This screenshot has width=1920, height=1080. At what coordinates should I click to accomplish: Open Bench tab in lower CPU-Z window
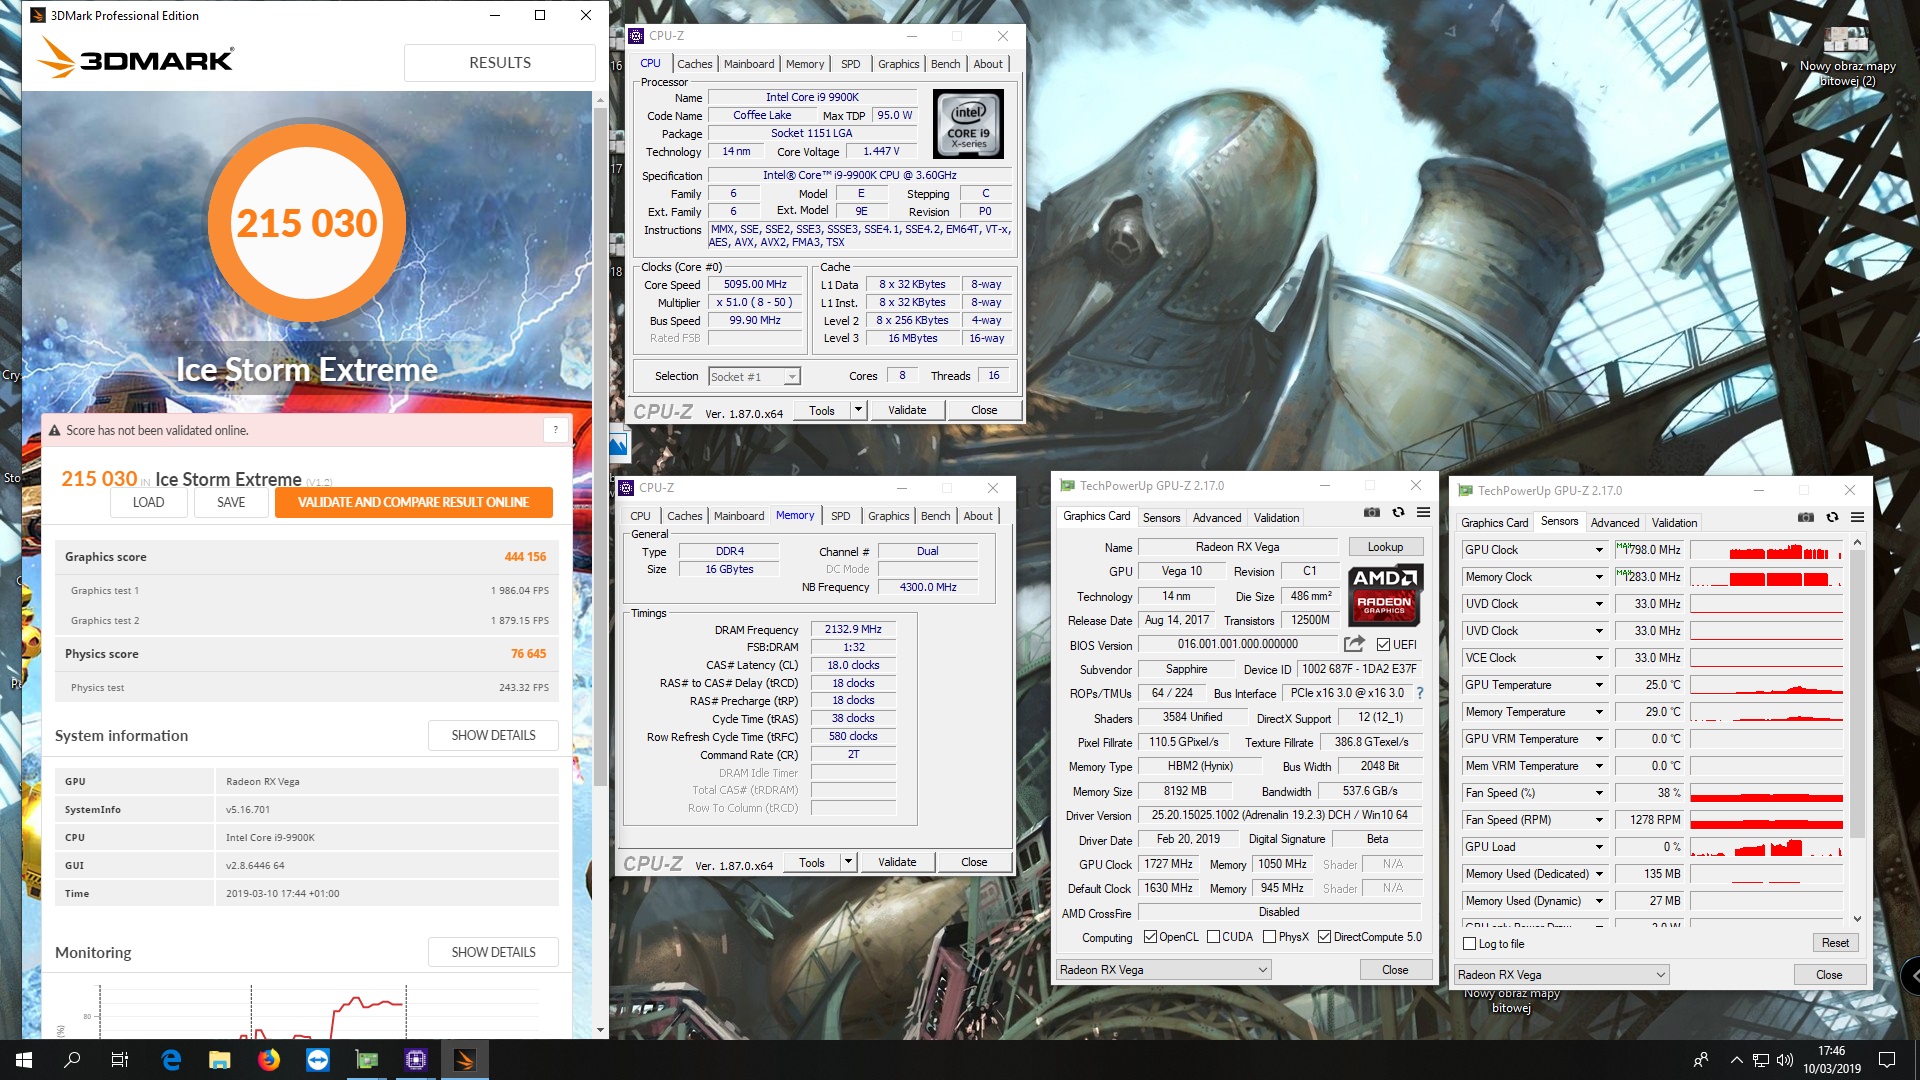(936, 516)
